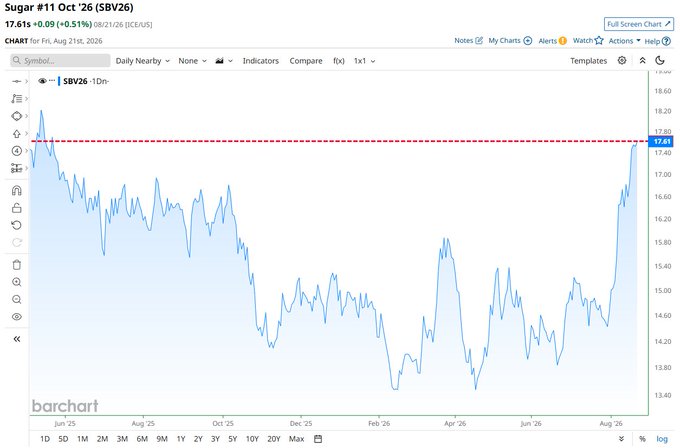Click the Full Screen Chart button
This screenshot has width=680, height=448.
tap(639, 24)
